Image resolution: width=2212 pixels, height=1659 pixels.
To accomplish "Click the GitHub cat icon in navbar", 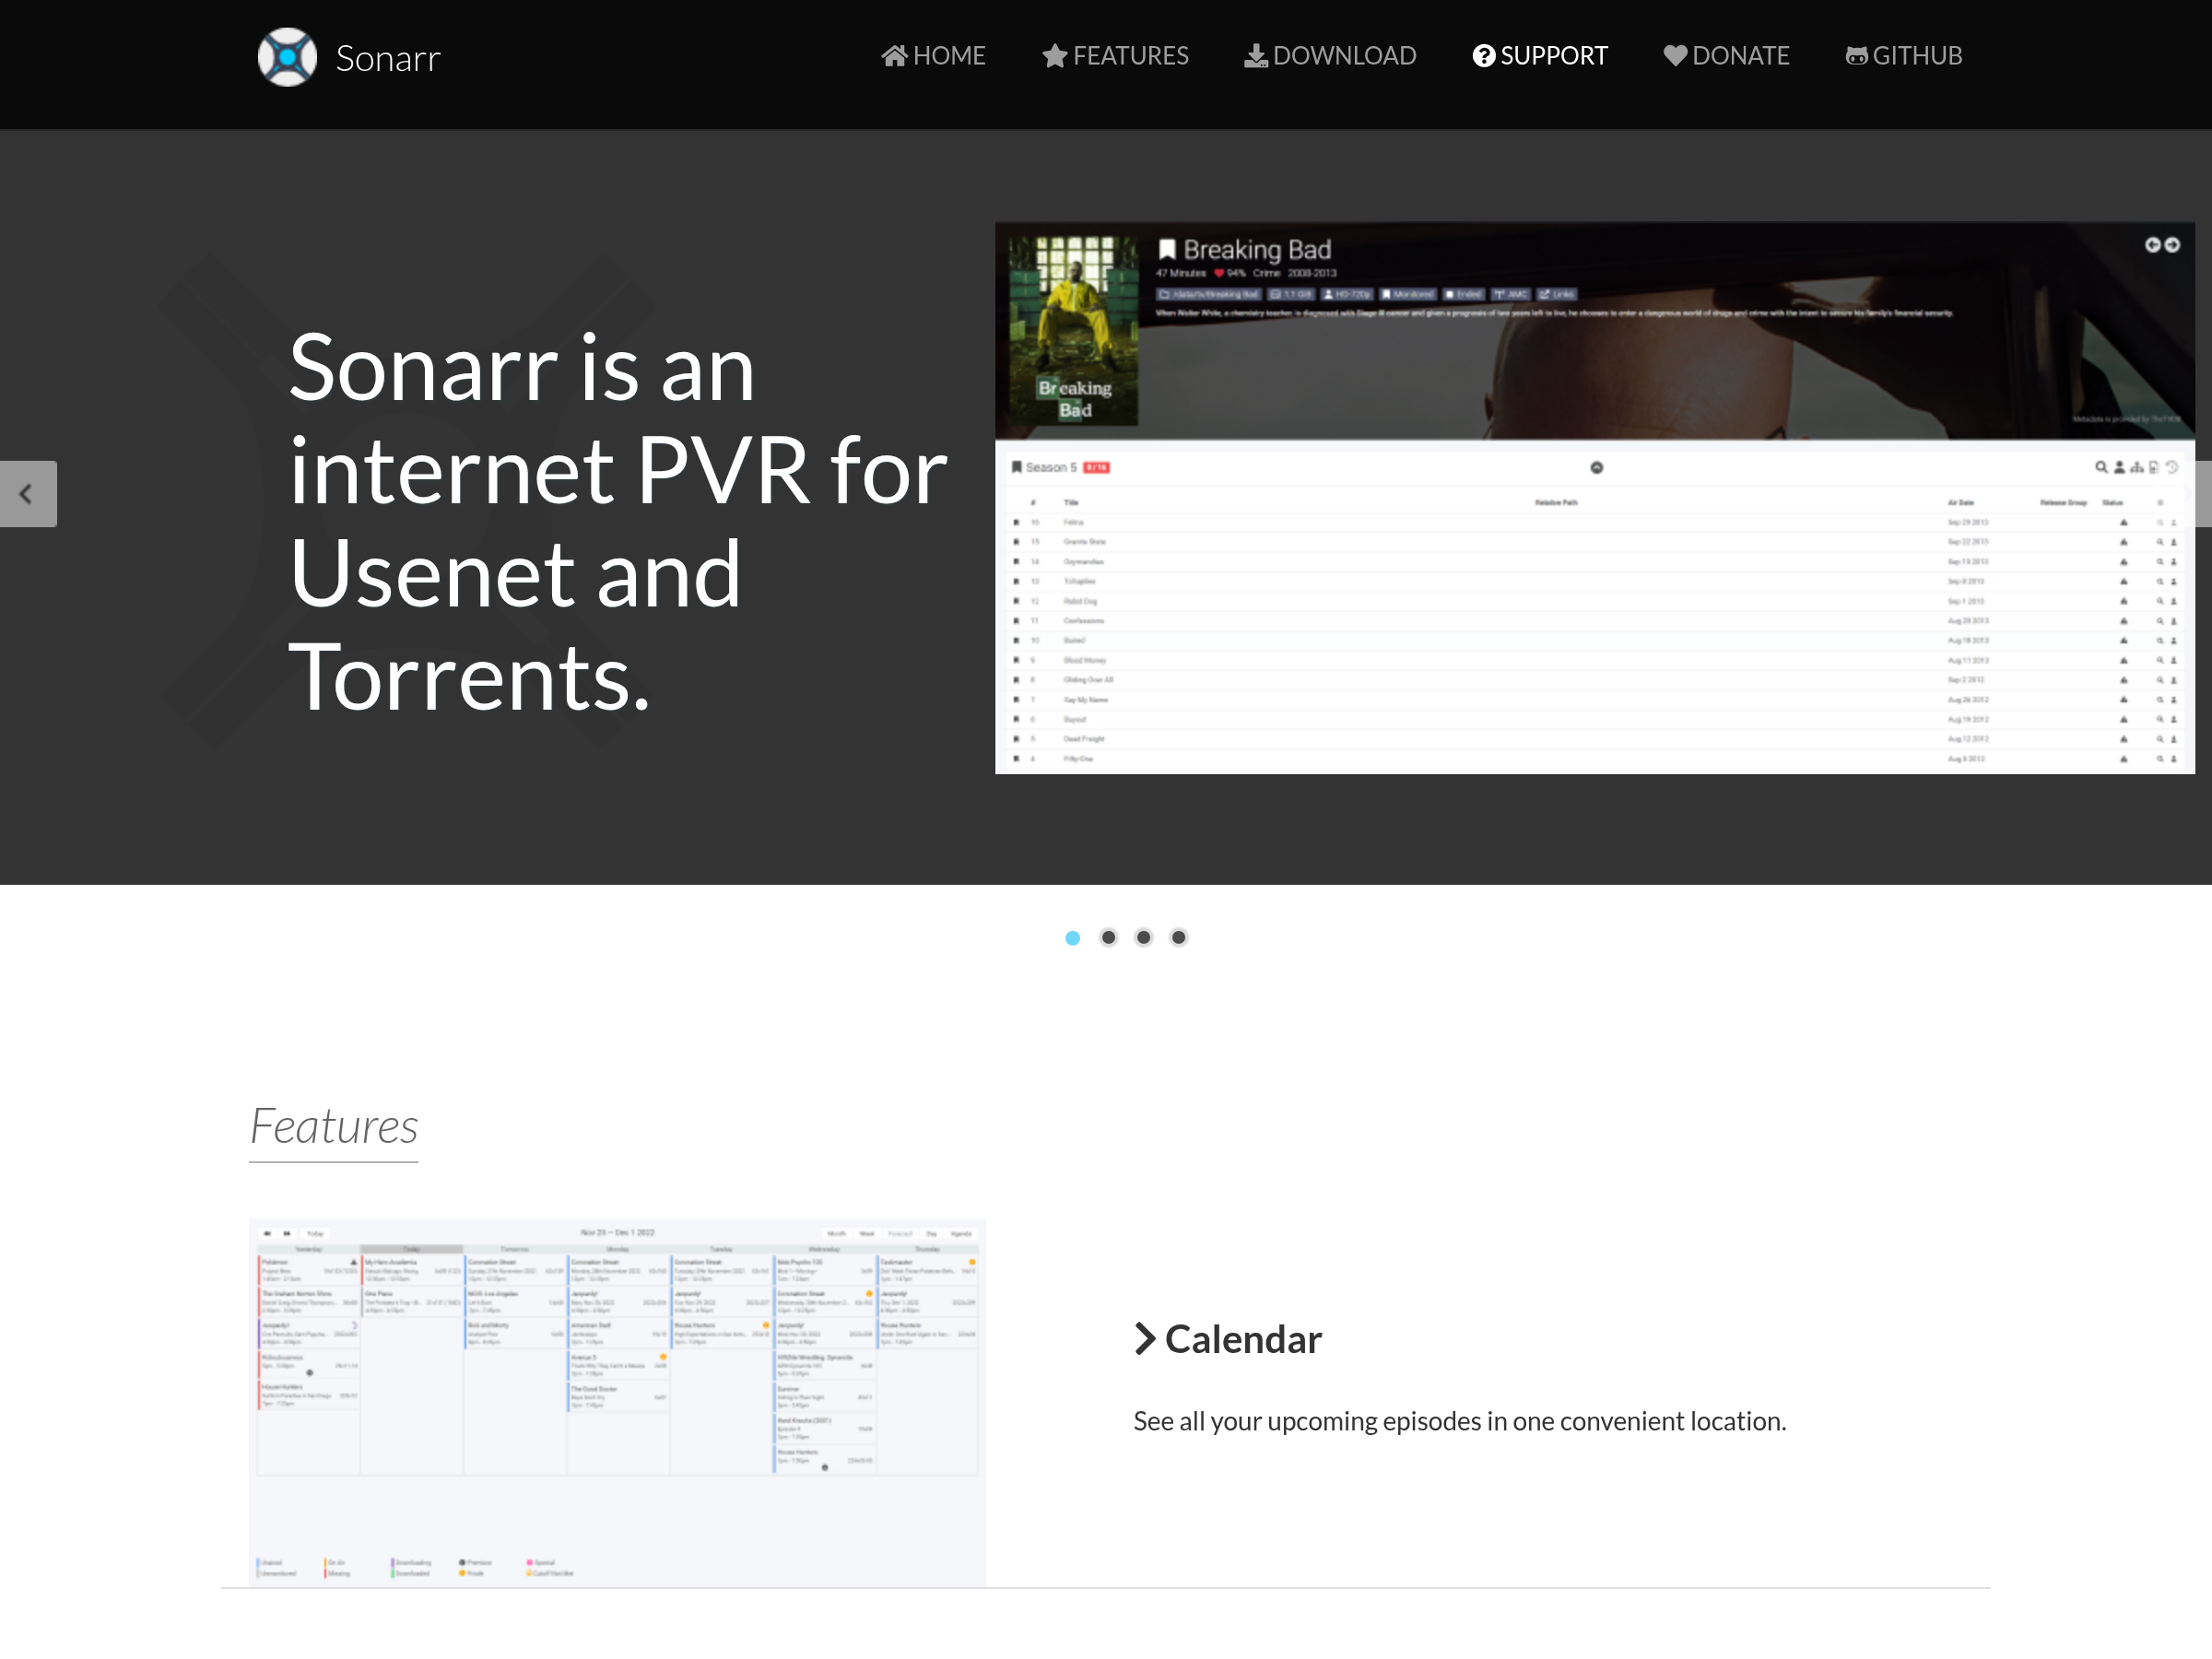I will click(1856, 56).
